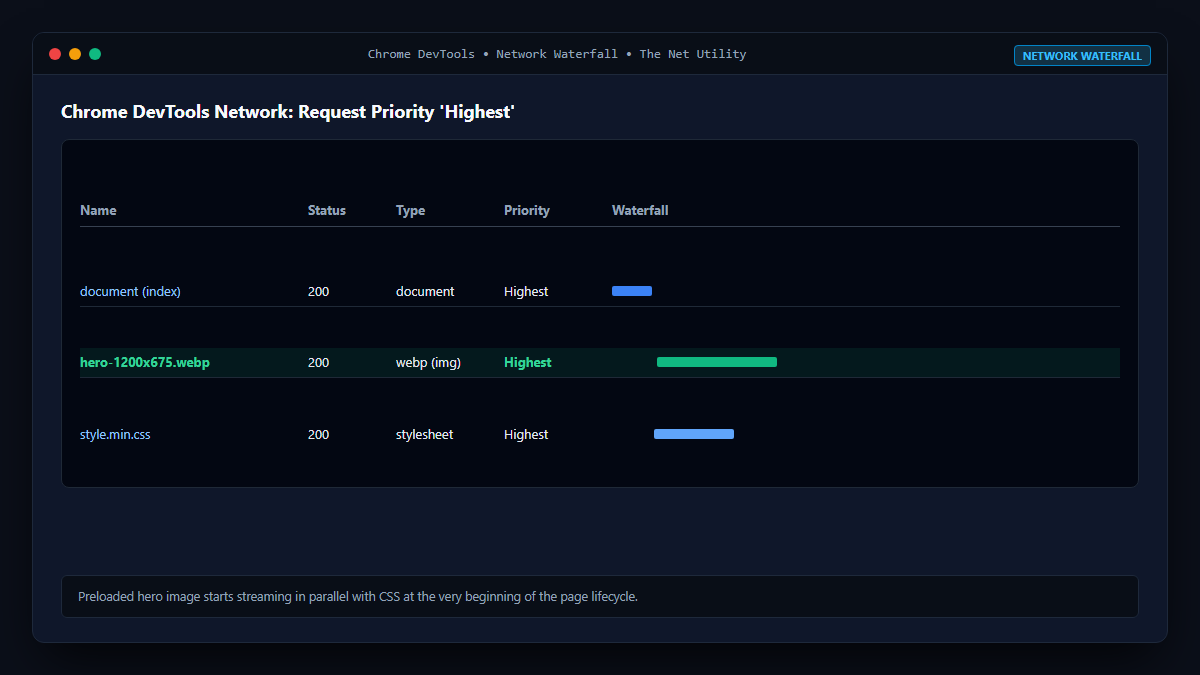Click green Highest priority of hero image row
The width and height of the screenshot is (1200, 675).
tap(528, 363)
